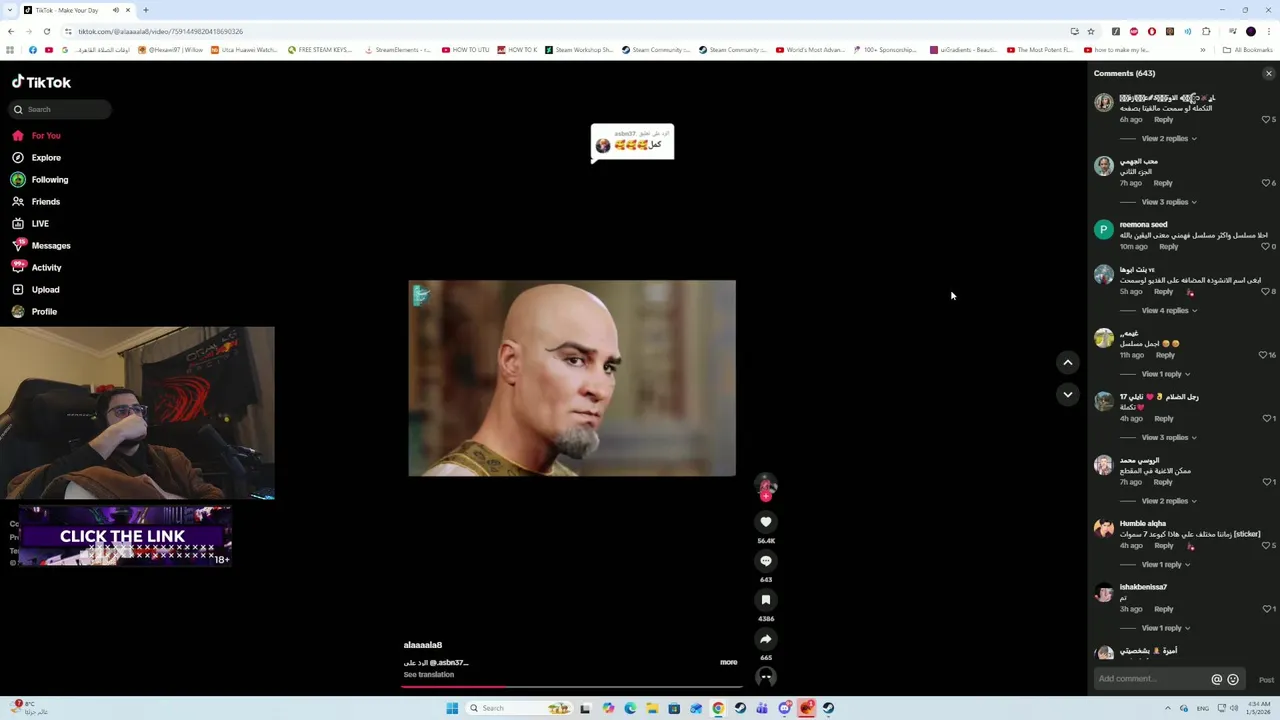Screen dimensions: 1280x720
Task: Expand View 3 replies under رجل الظلام comment
Action: pyautogui.click(x=1169, y=438)
